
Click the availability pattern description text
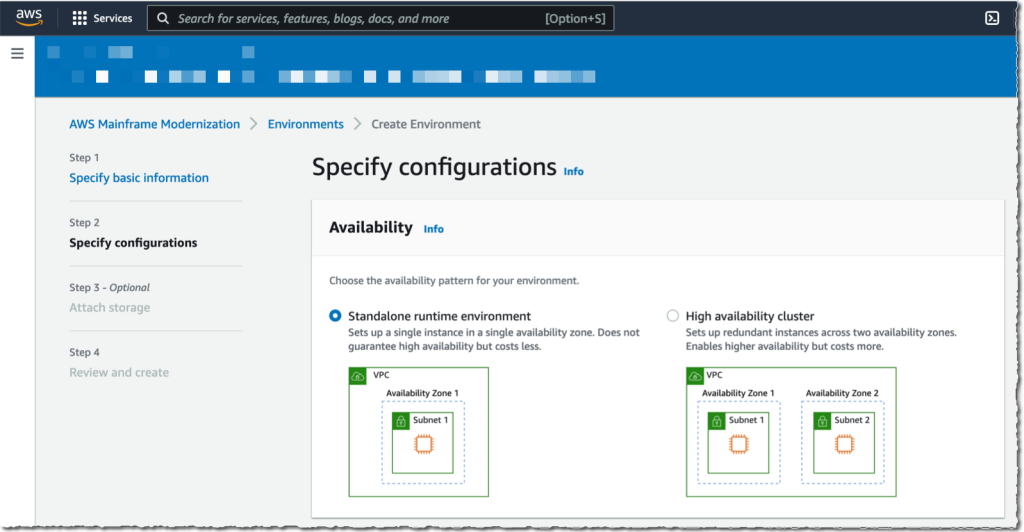tap(454, 281)
